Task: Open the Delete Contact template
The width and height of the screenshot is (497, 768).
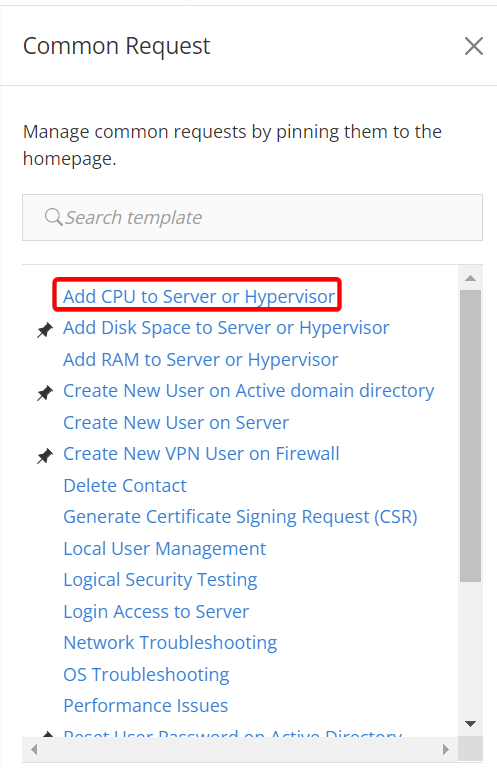Action: 125,485
